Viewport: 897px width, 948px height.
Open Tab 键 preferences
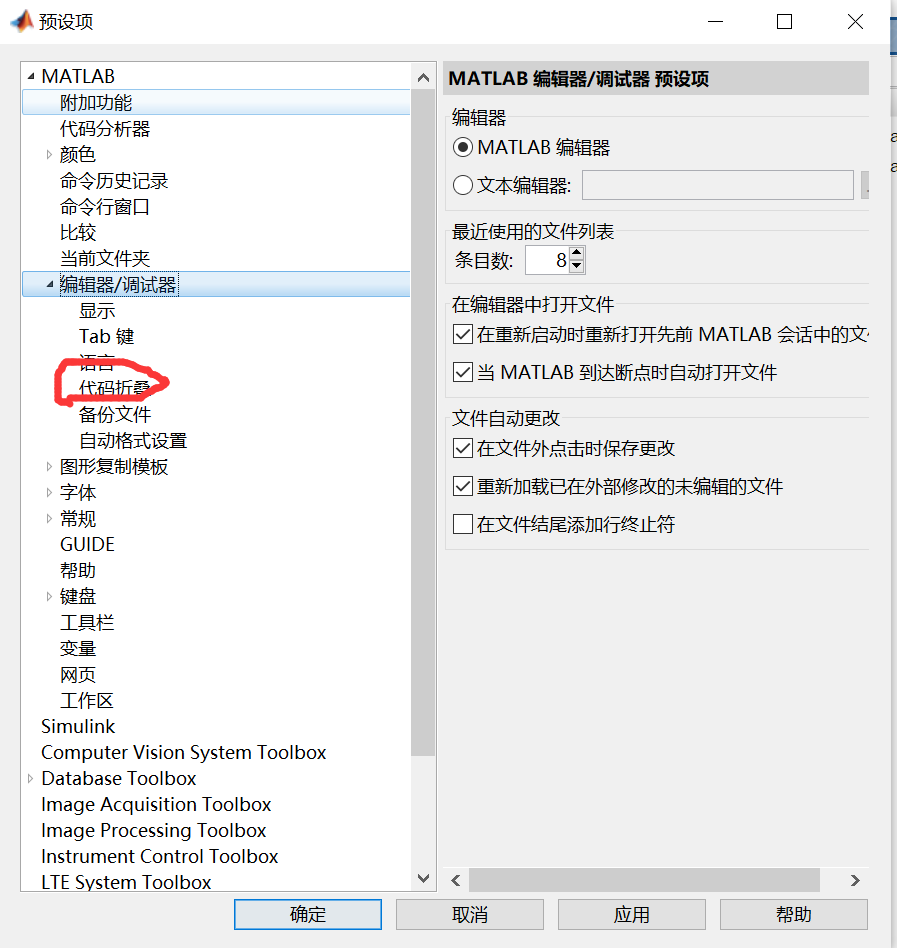tap(106, 336)
